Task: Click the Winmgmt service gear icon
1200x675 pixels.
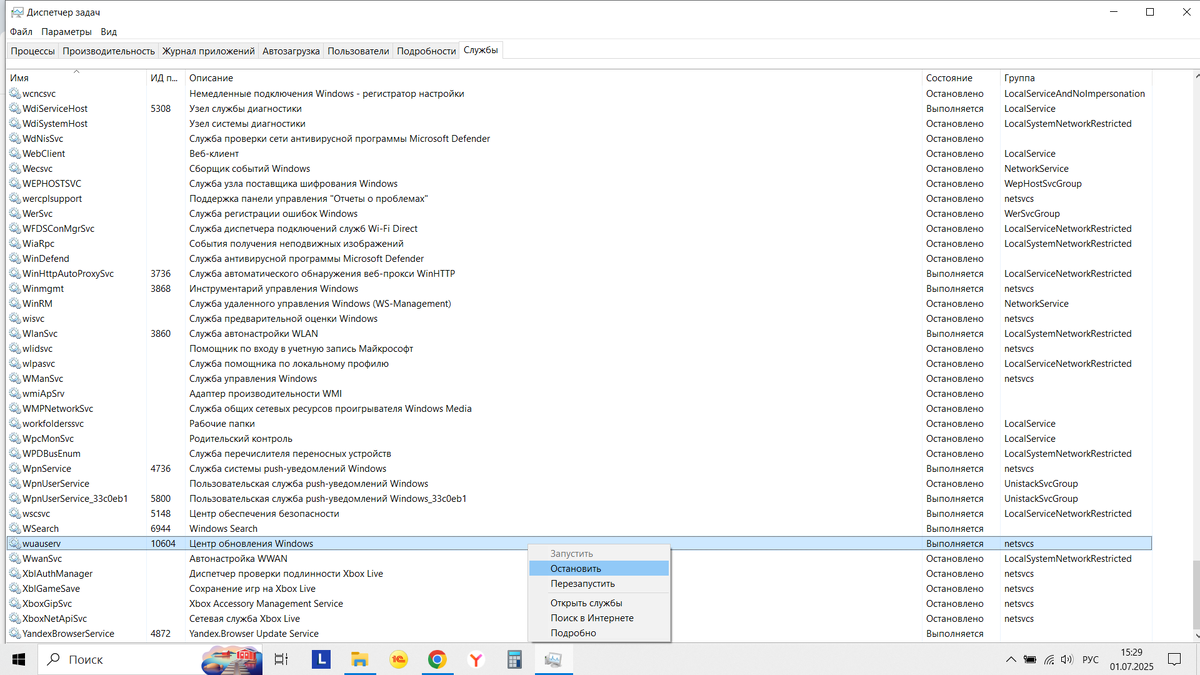Action: 14,289
